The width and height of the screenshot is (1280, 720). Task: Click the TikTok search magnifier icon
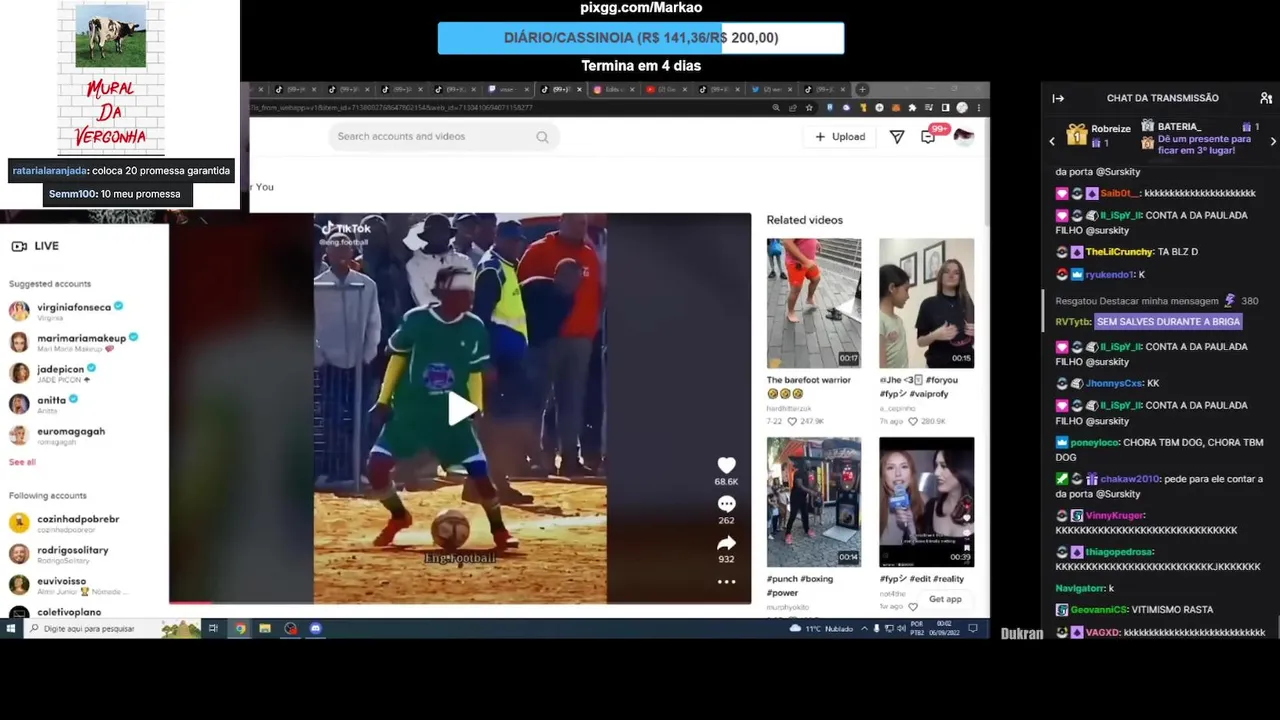(x=542, y=137)
